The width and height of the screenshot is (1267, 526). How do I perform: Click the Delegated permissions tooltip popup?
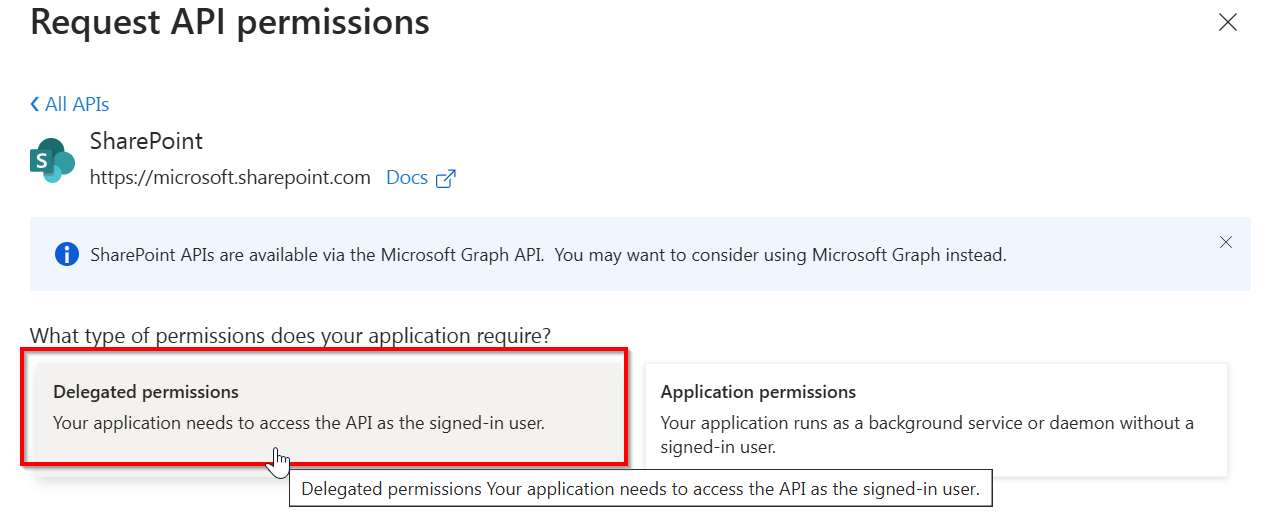tap(640, 490)
